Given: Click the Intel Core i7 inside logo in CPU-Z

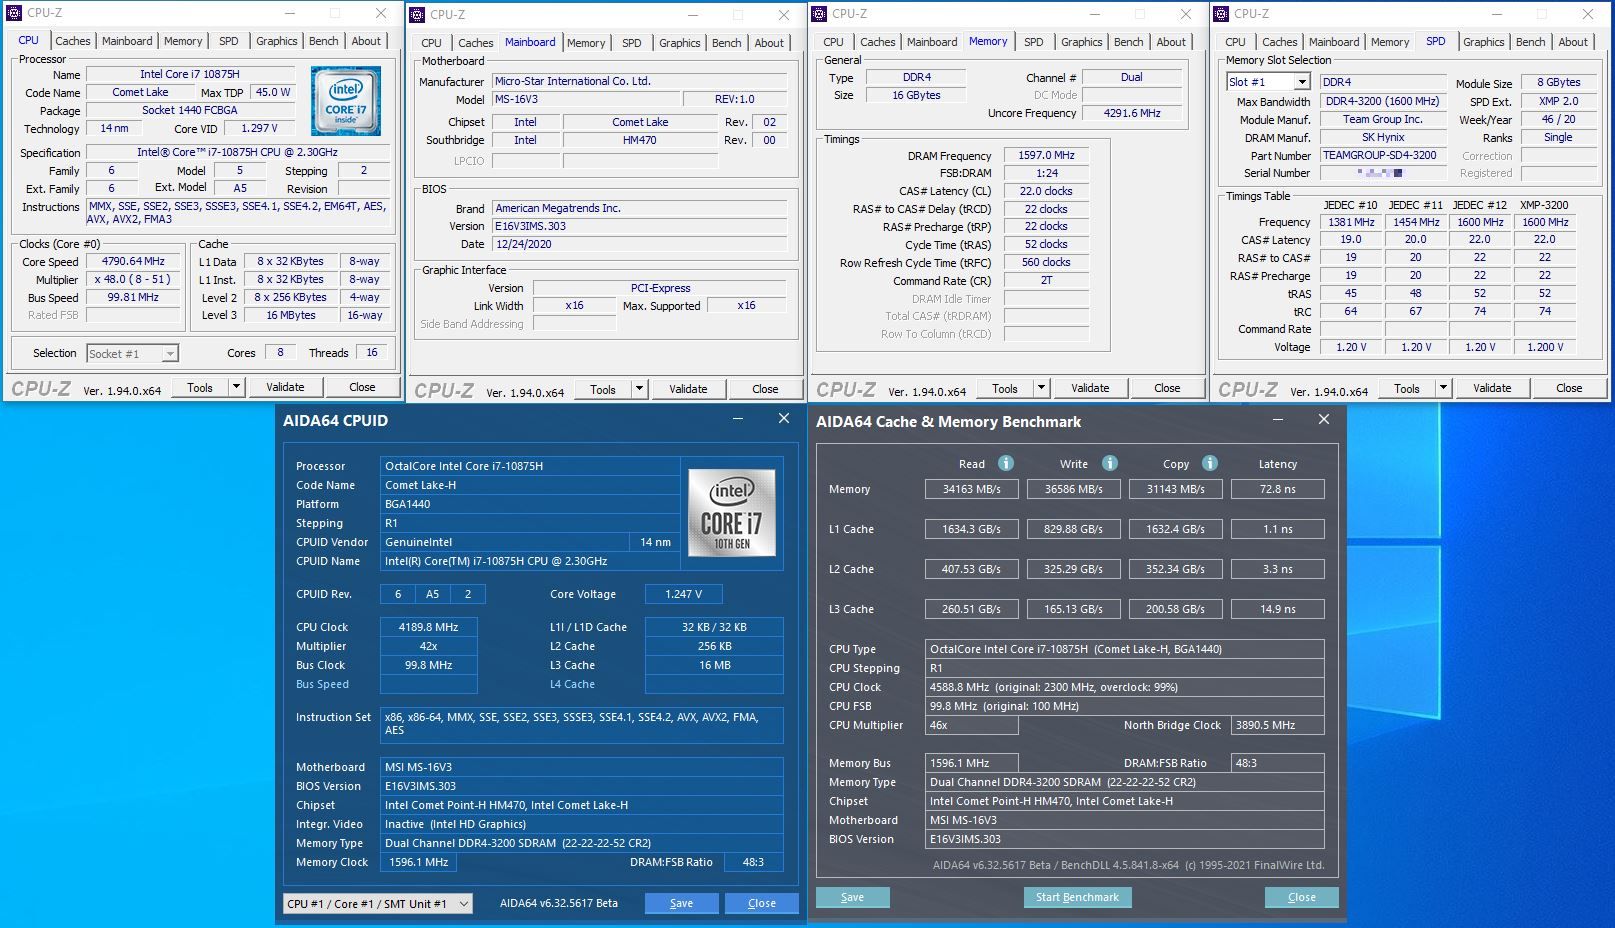Looking at the screenshot, I should [345, 101].
